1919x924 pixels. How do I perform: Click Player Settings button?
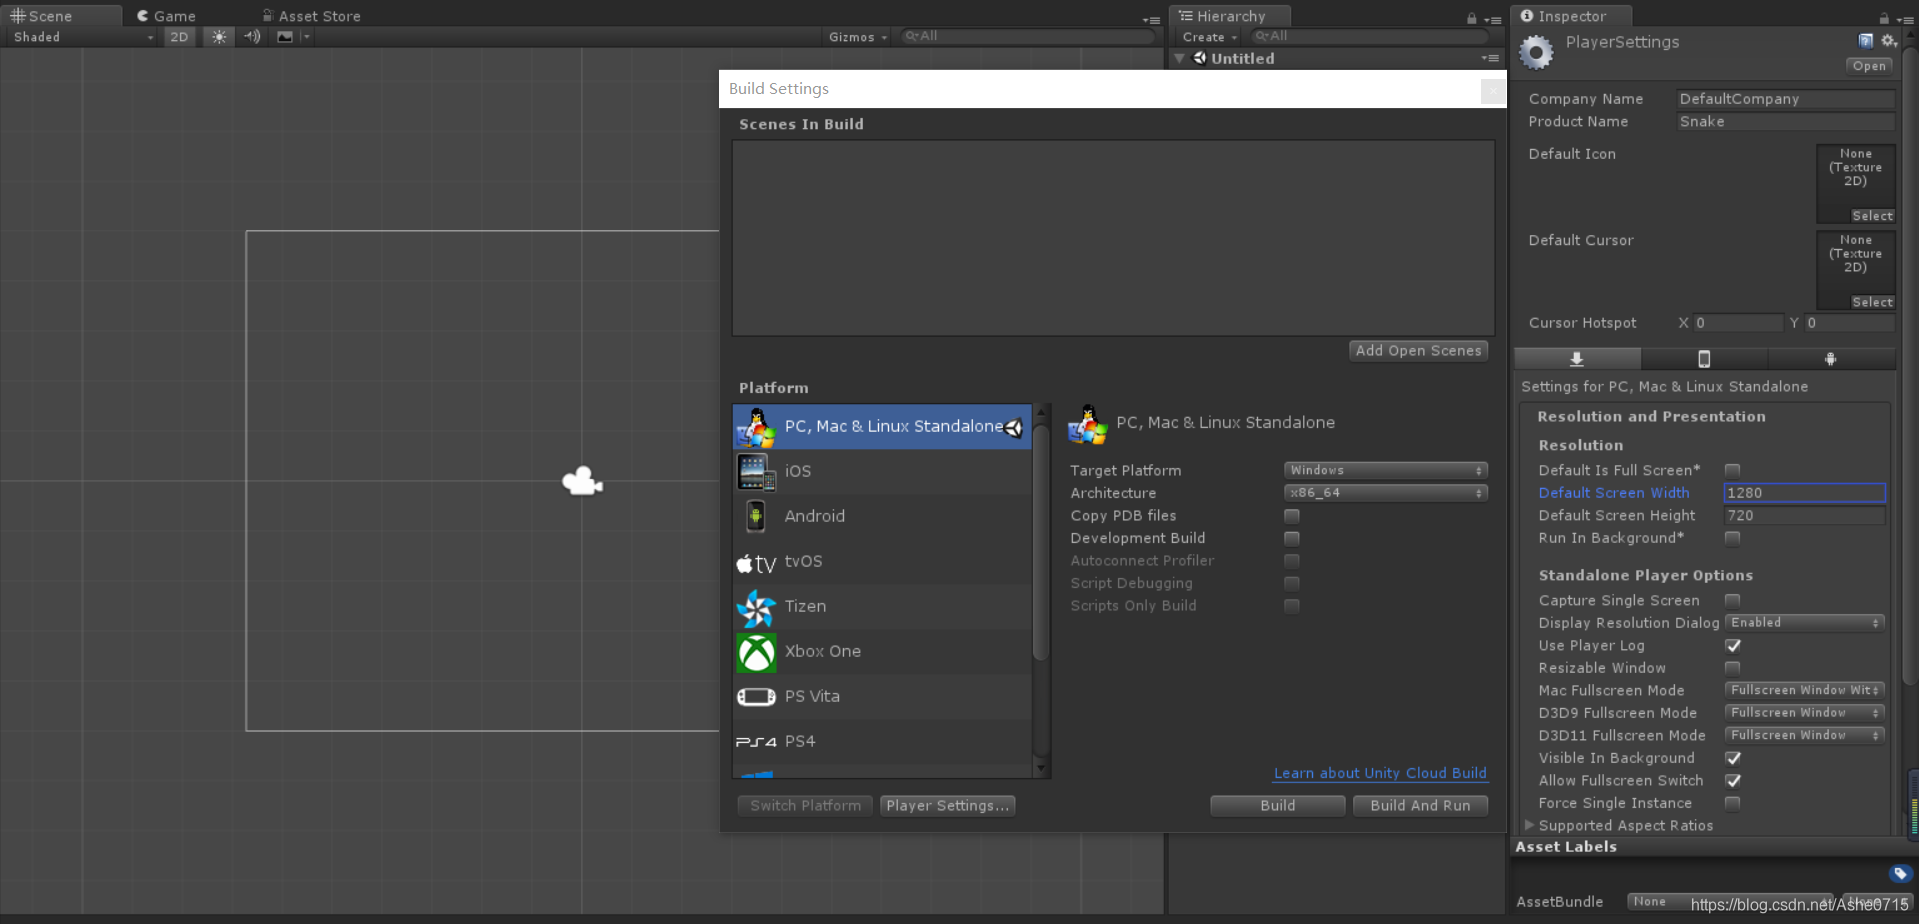[947, 806]
